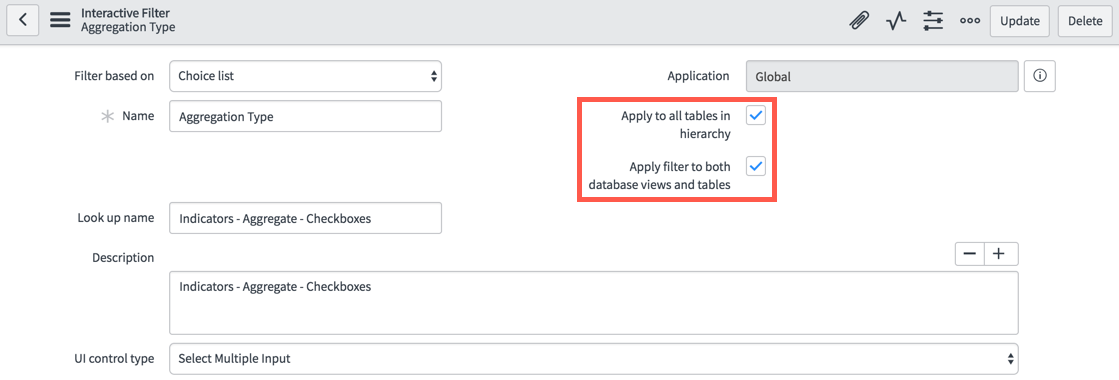Uncheck Apply filter to both database views

pos(756,166)
